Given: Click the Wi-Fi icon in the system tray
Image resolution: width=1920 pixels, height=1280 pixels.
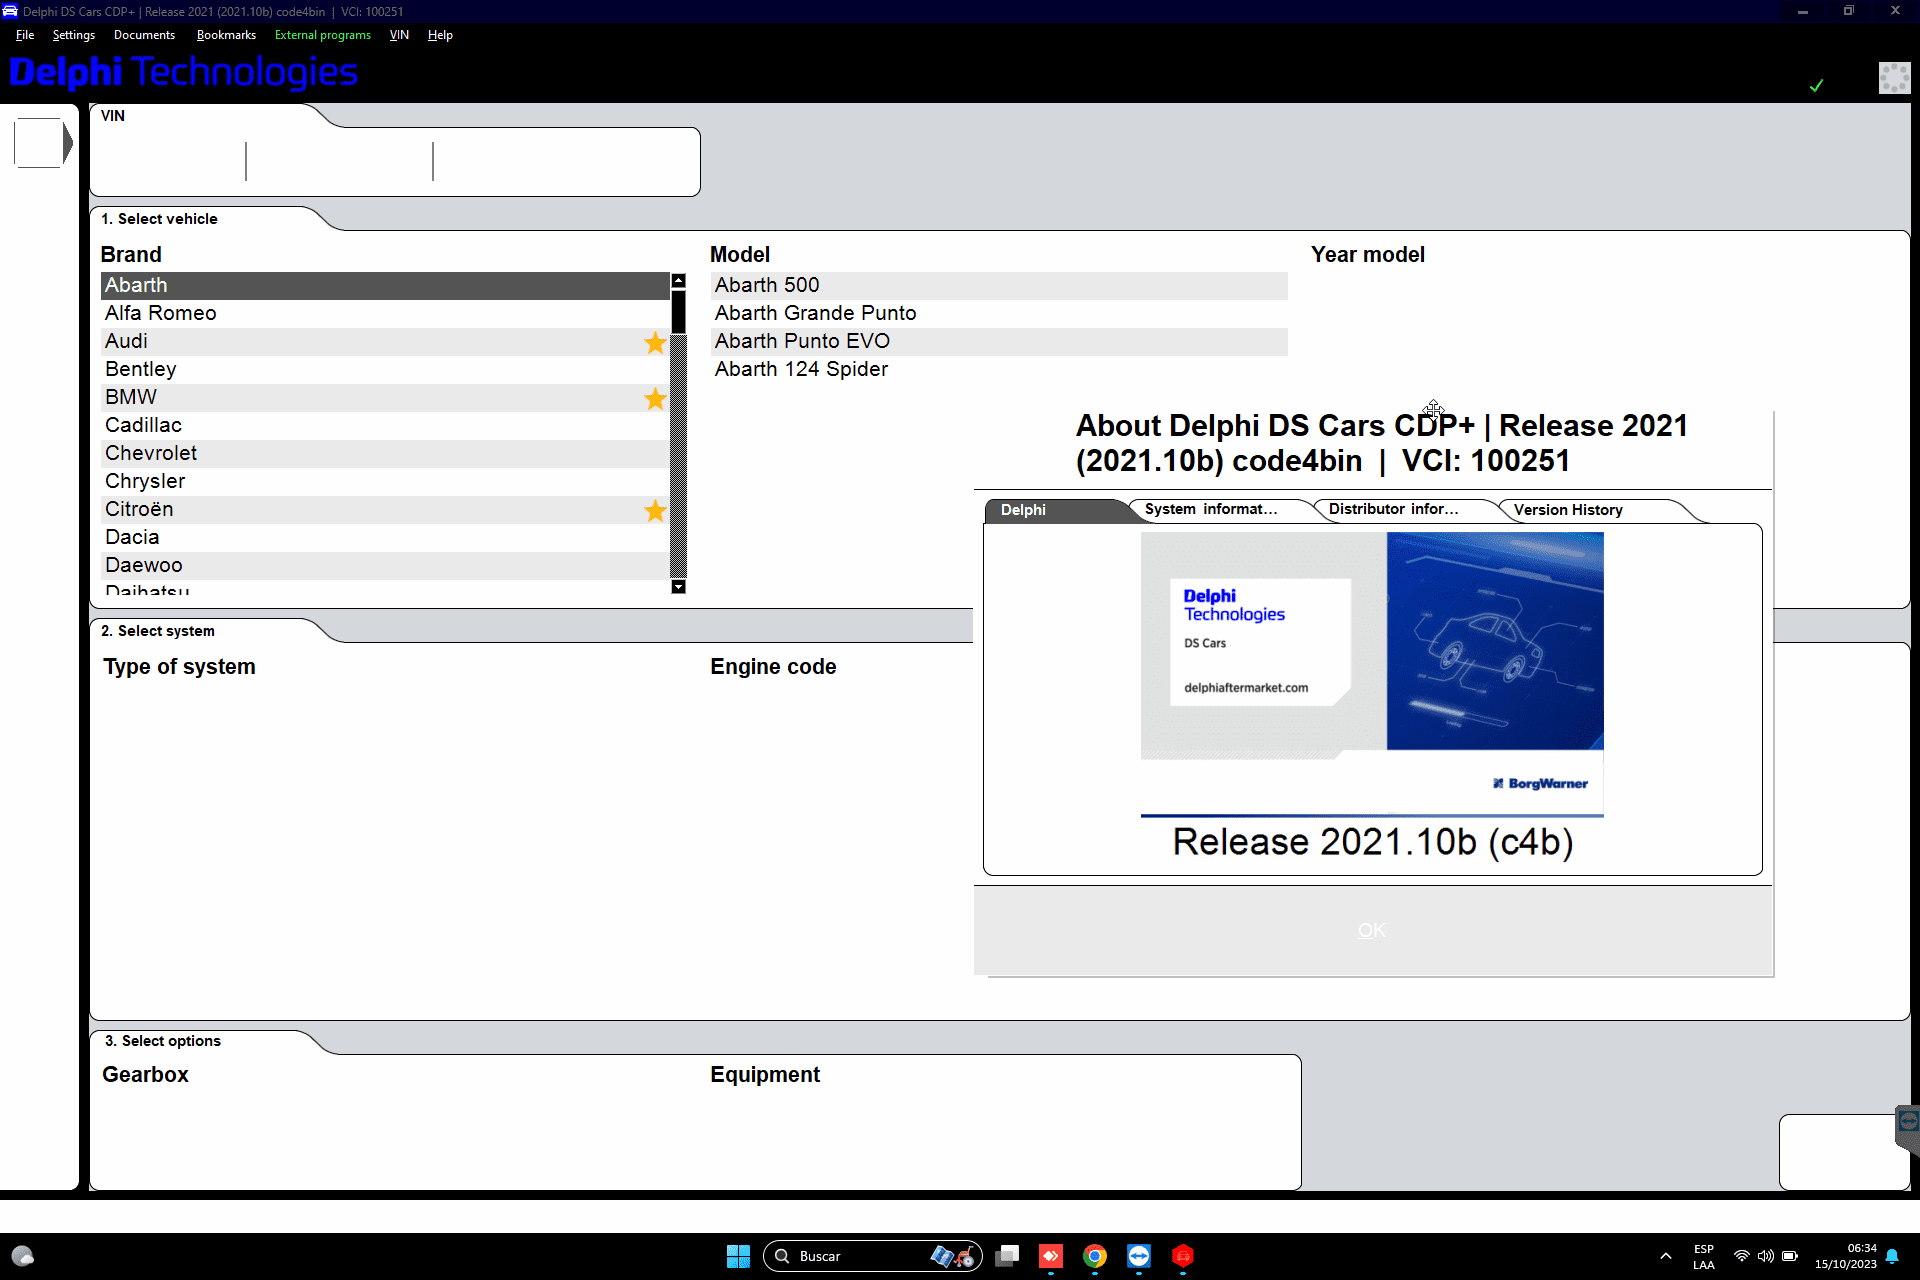Looking at the screenshot, I should (x=1741, y=1256).
